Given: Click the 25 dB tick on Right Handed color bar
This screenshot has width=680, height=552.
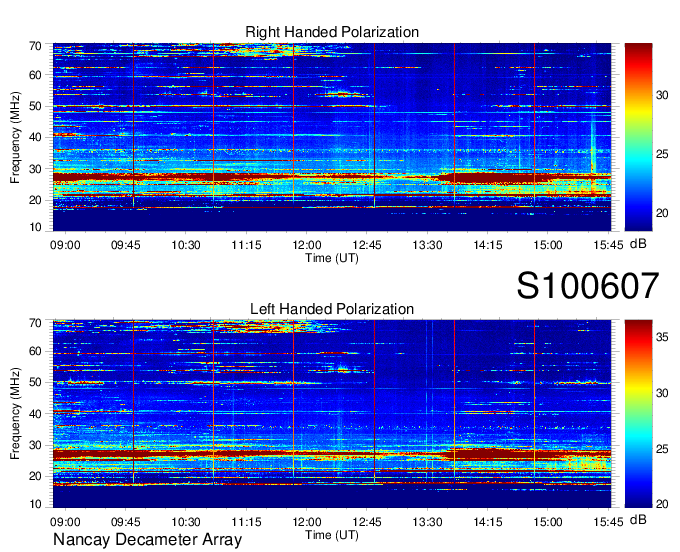Looking at the screenshot, I should 662,154.
